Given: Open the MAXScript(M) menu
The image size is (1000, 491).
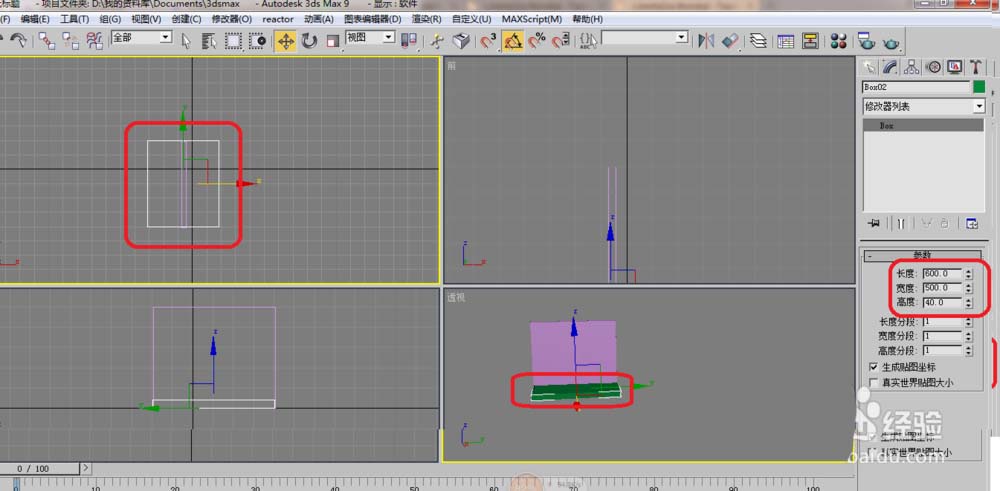Looking at the screenshot, I should [x=531, y=19].
